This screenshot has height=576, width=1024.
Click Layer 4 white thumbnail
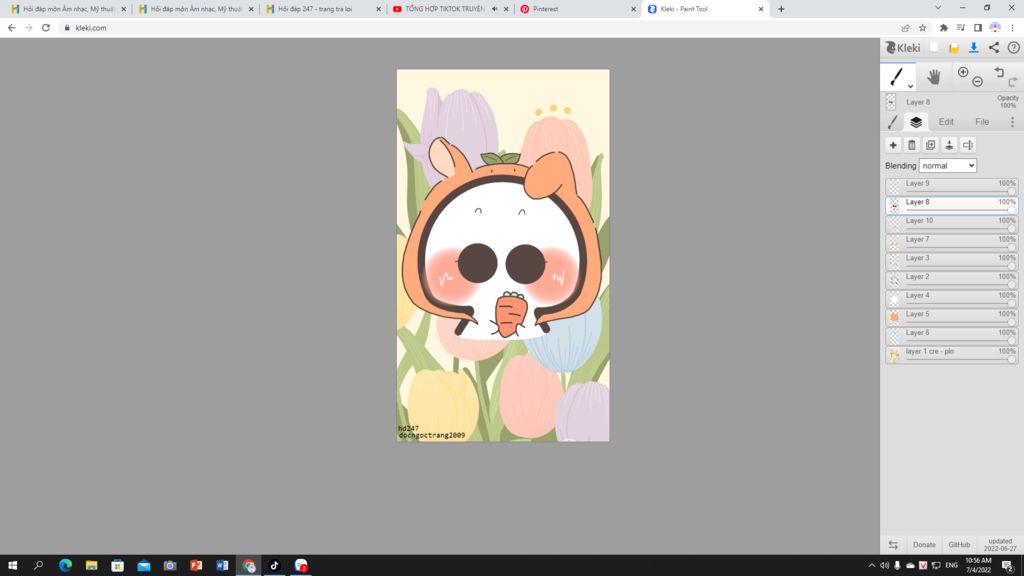click(x=894, y=299)
